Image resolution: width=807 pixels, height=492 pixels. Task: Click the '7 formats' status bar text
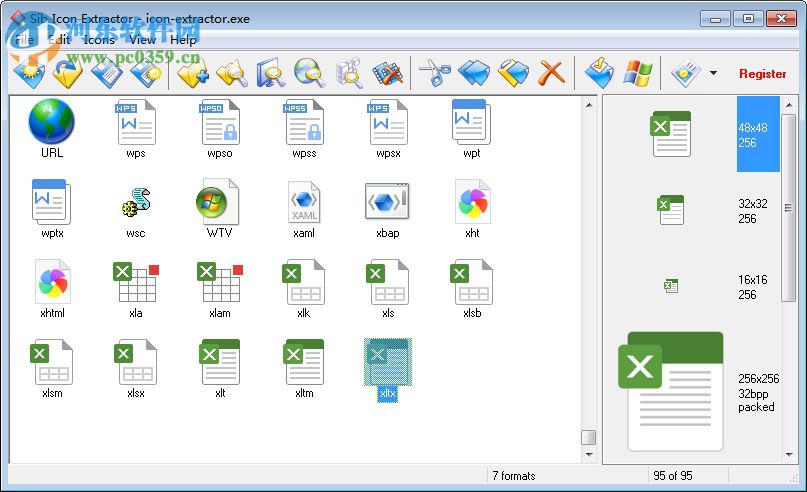coord(514,476)
